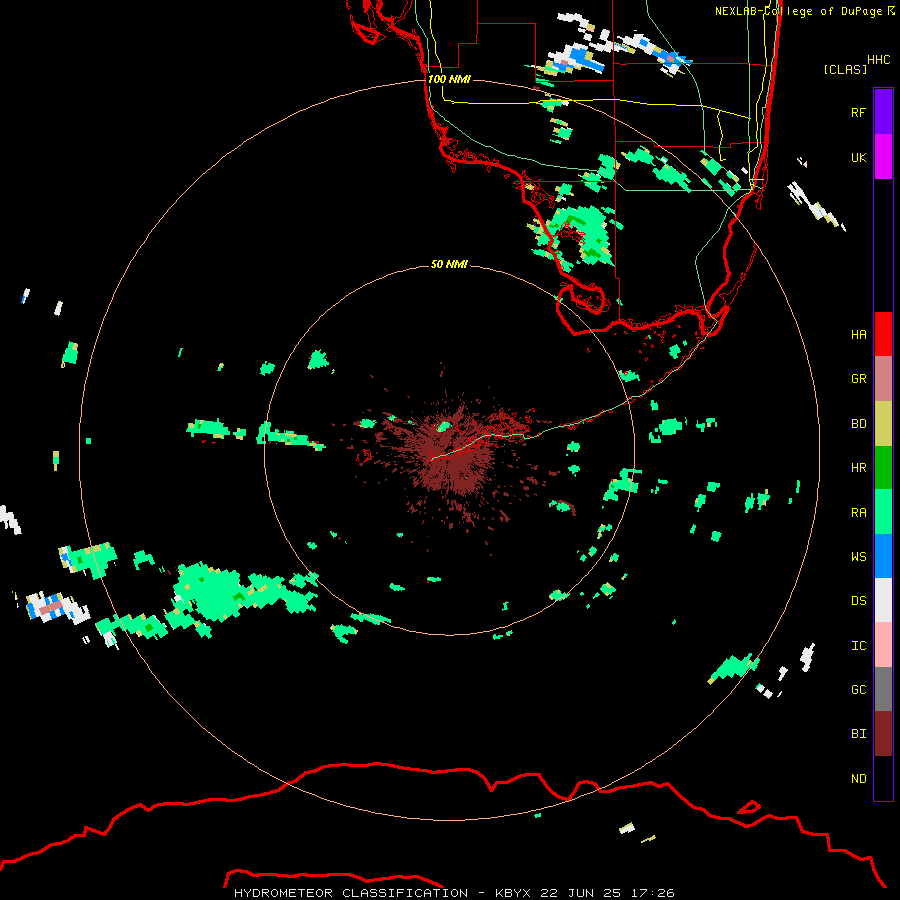Click the KBYX radar site identifier
The height and width of the screenshot is (900, 900).
(x=514, y=893)
